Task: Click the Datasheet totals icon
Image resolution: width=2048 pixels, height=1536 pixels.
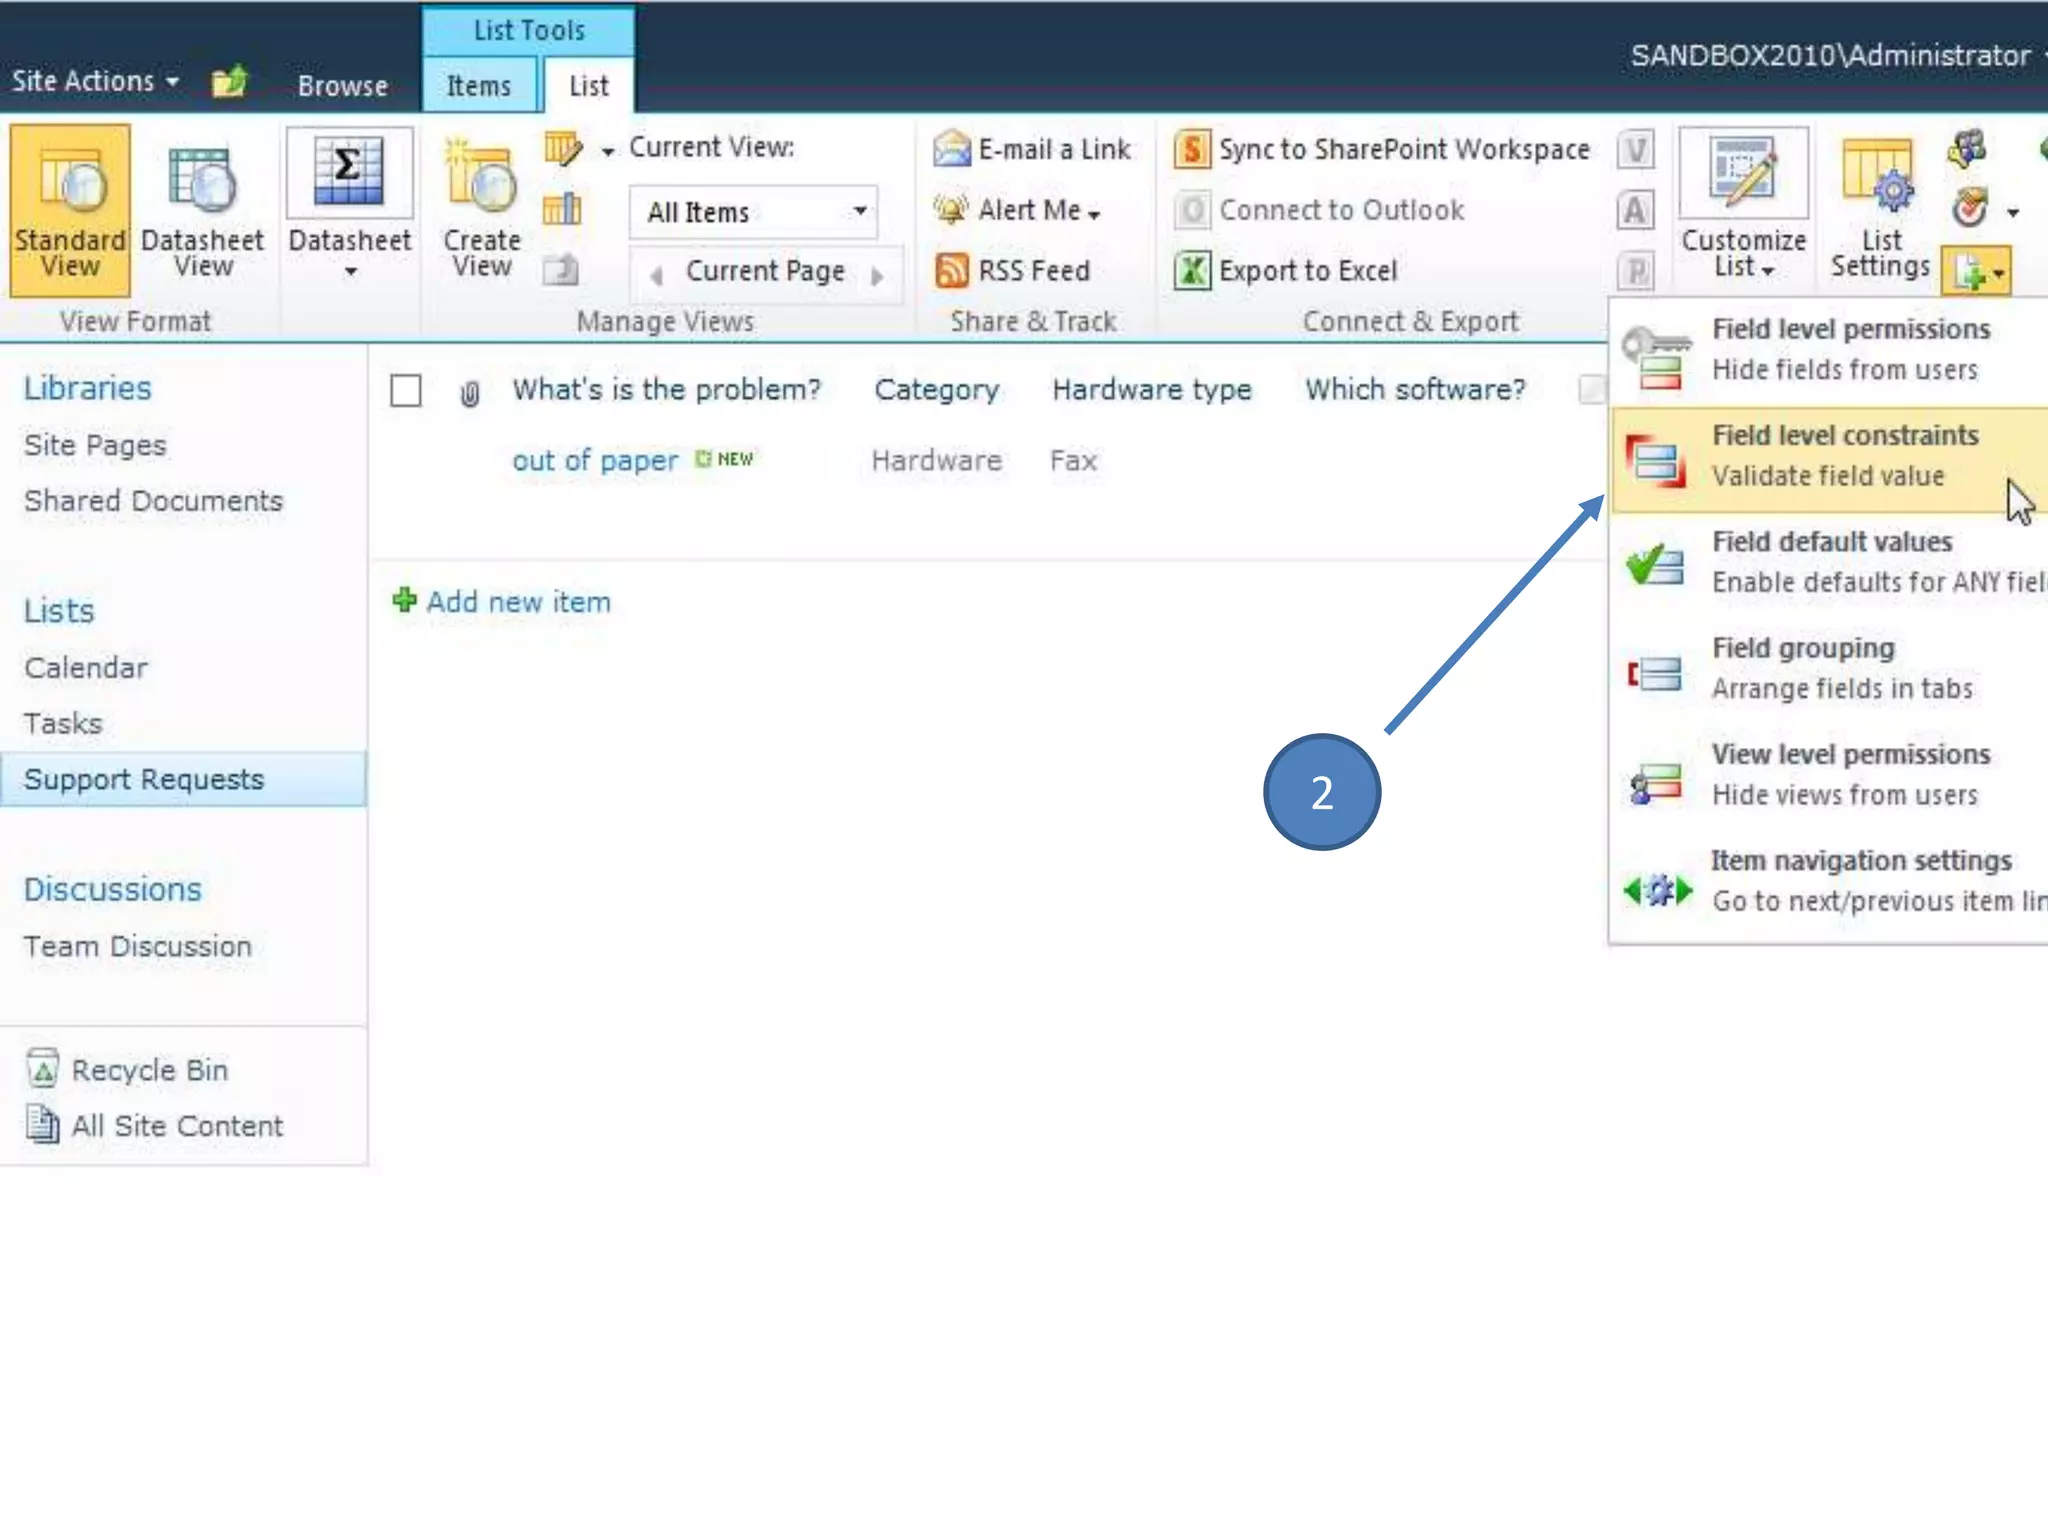Action: point(349,172)
